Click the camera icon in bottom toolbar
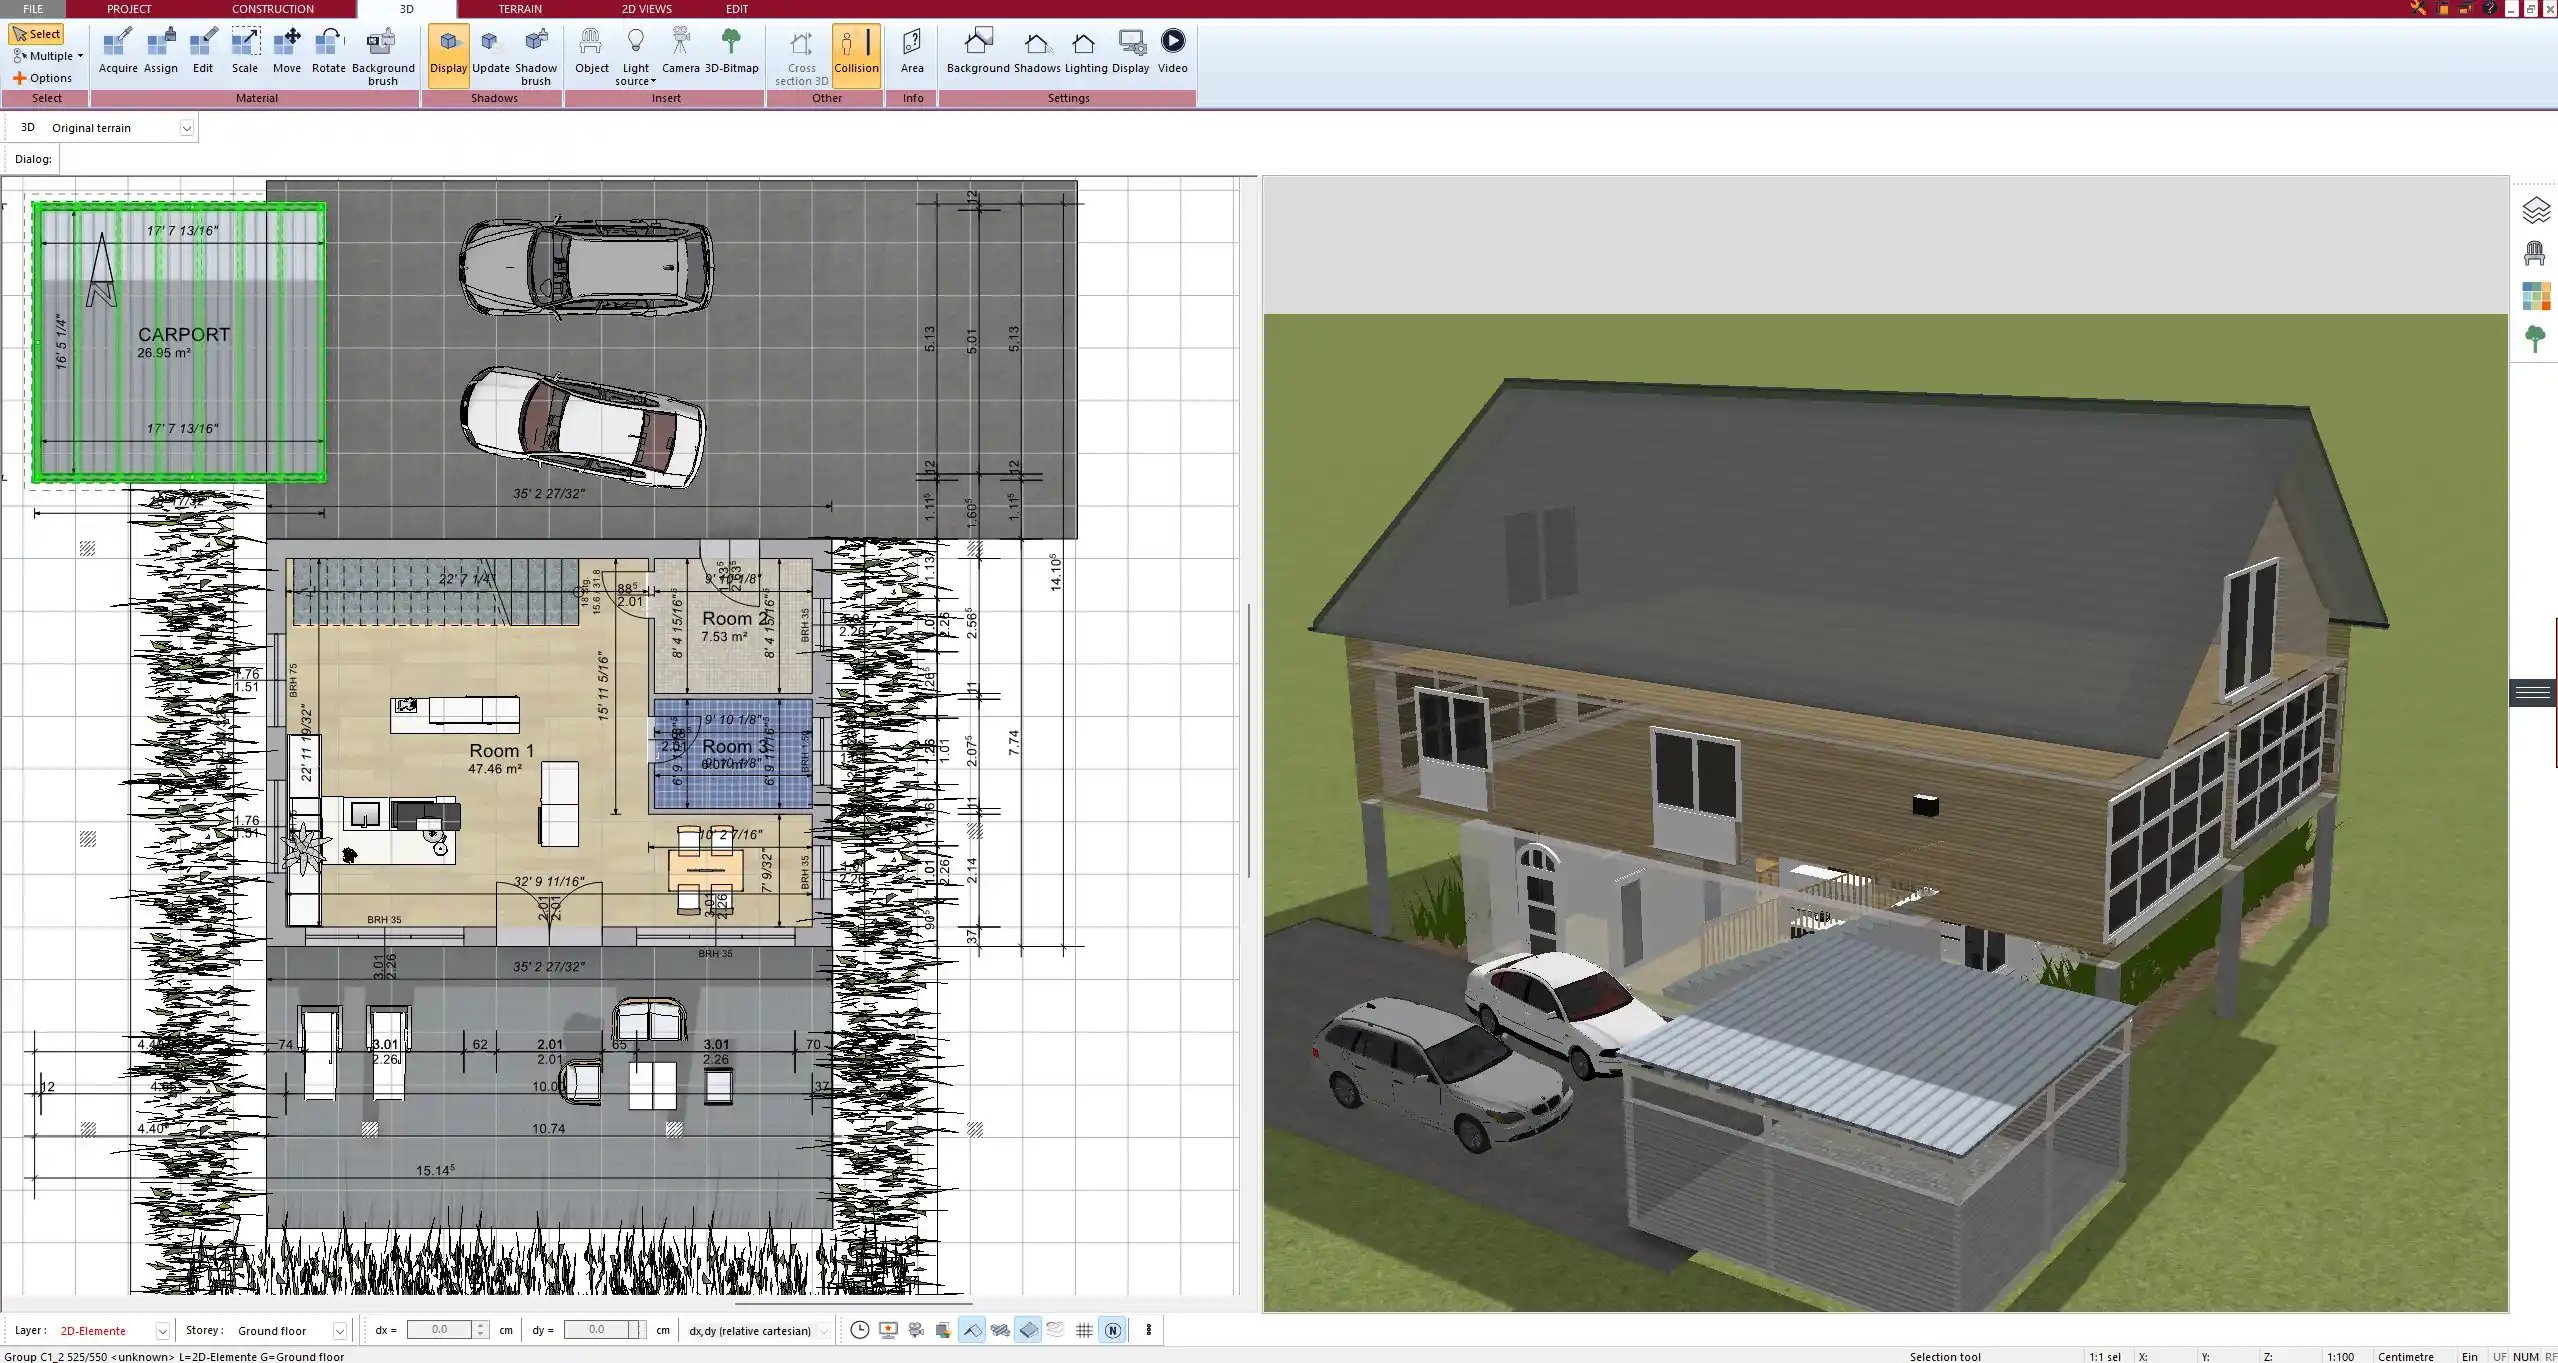The image size is (2558, 1363). 915,1330
